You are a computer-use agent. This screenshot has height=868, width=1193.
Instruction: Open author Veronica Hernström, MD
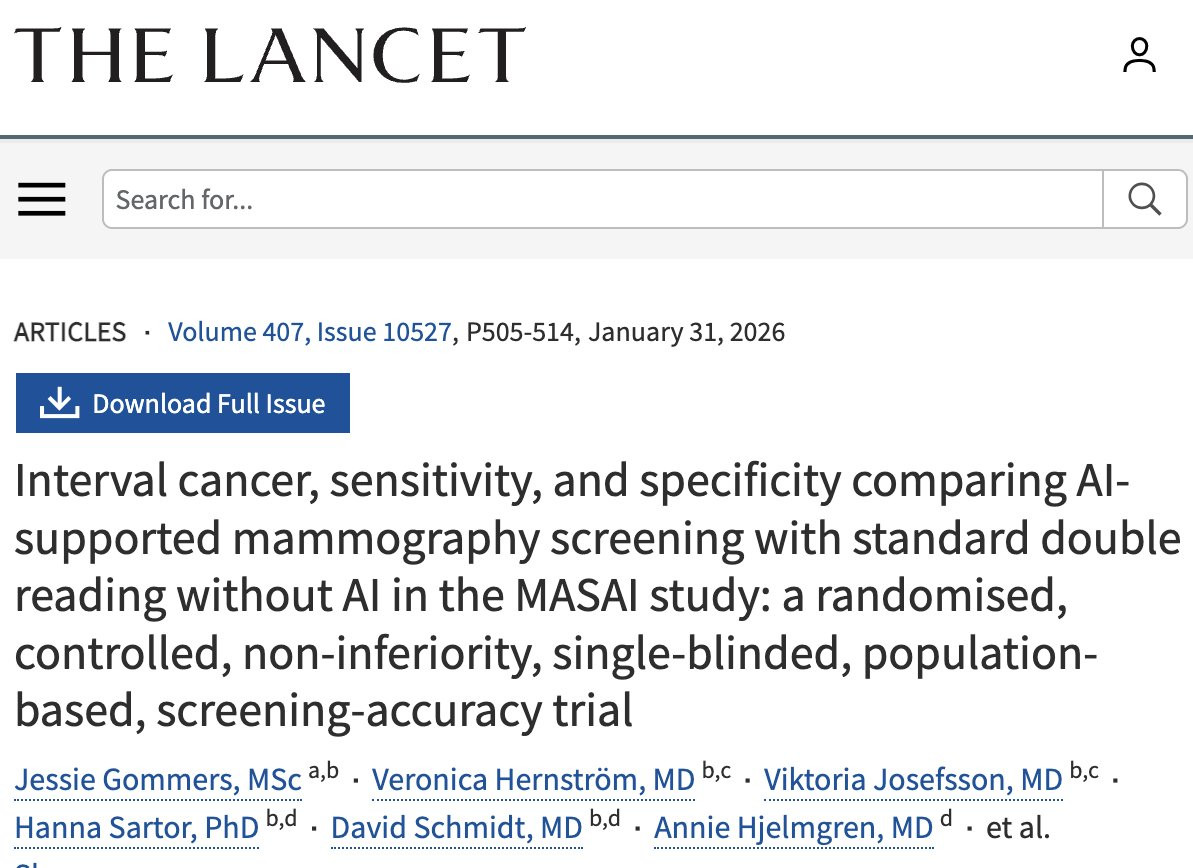tap(533, 780)
